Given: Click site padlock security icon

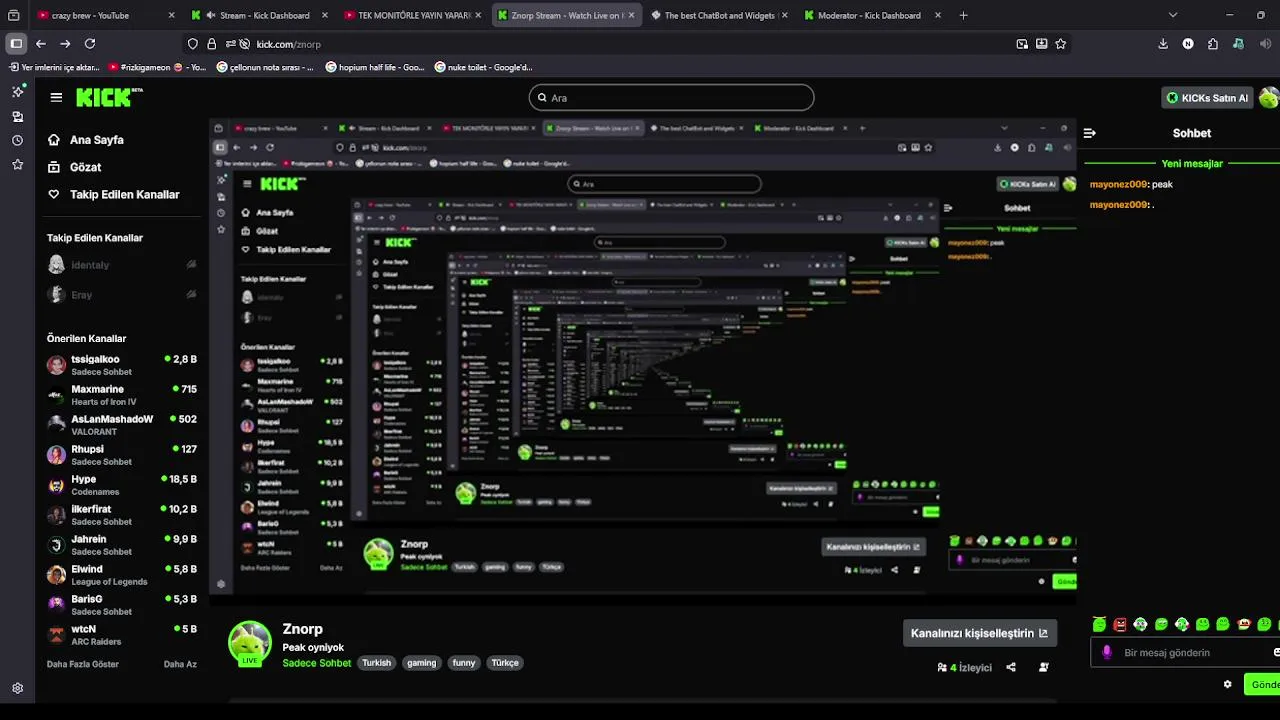Looking at the screenshot, I should (212, 44).
